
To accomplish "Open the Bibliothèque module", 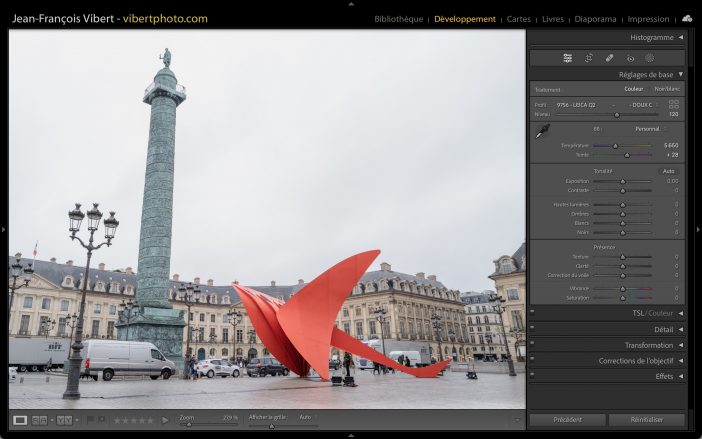I will [x=398, y=19].
